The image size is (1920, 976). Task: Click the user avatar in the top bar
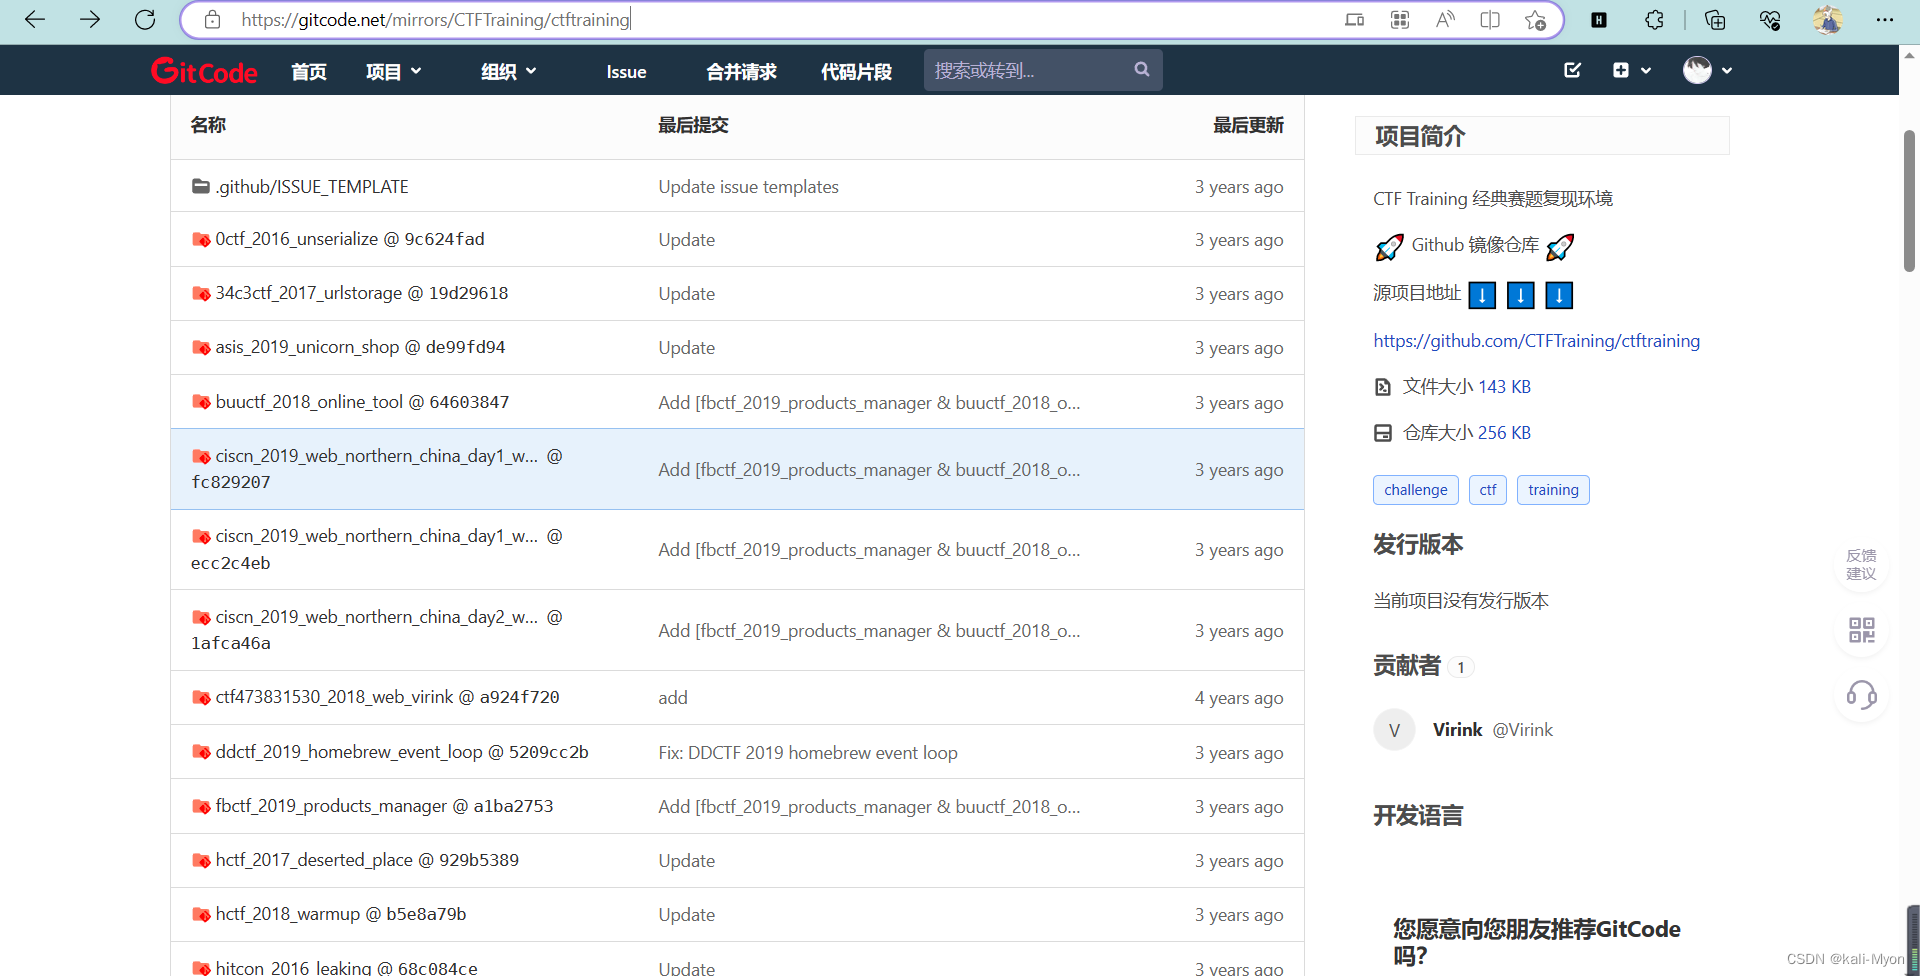click(x=1697, y=70)
